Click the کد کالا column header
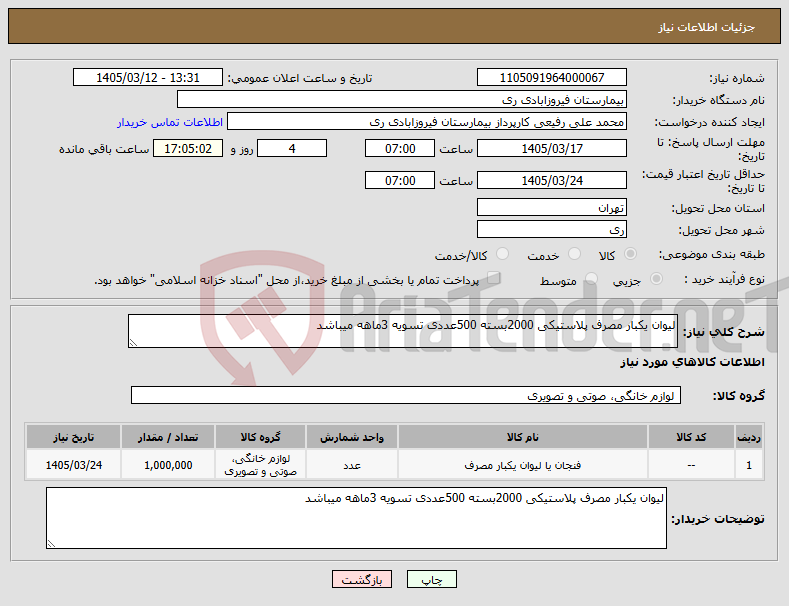The width and height of the screenshot is (789, 606). pyautogui.click(x=691, y=437)
